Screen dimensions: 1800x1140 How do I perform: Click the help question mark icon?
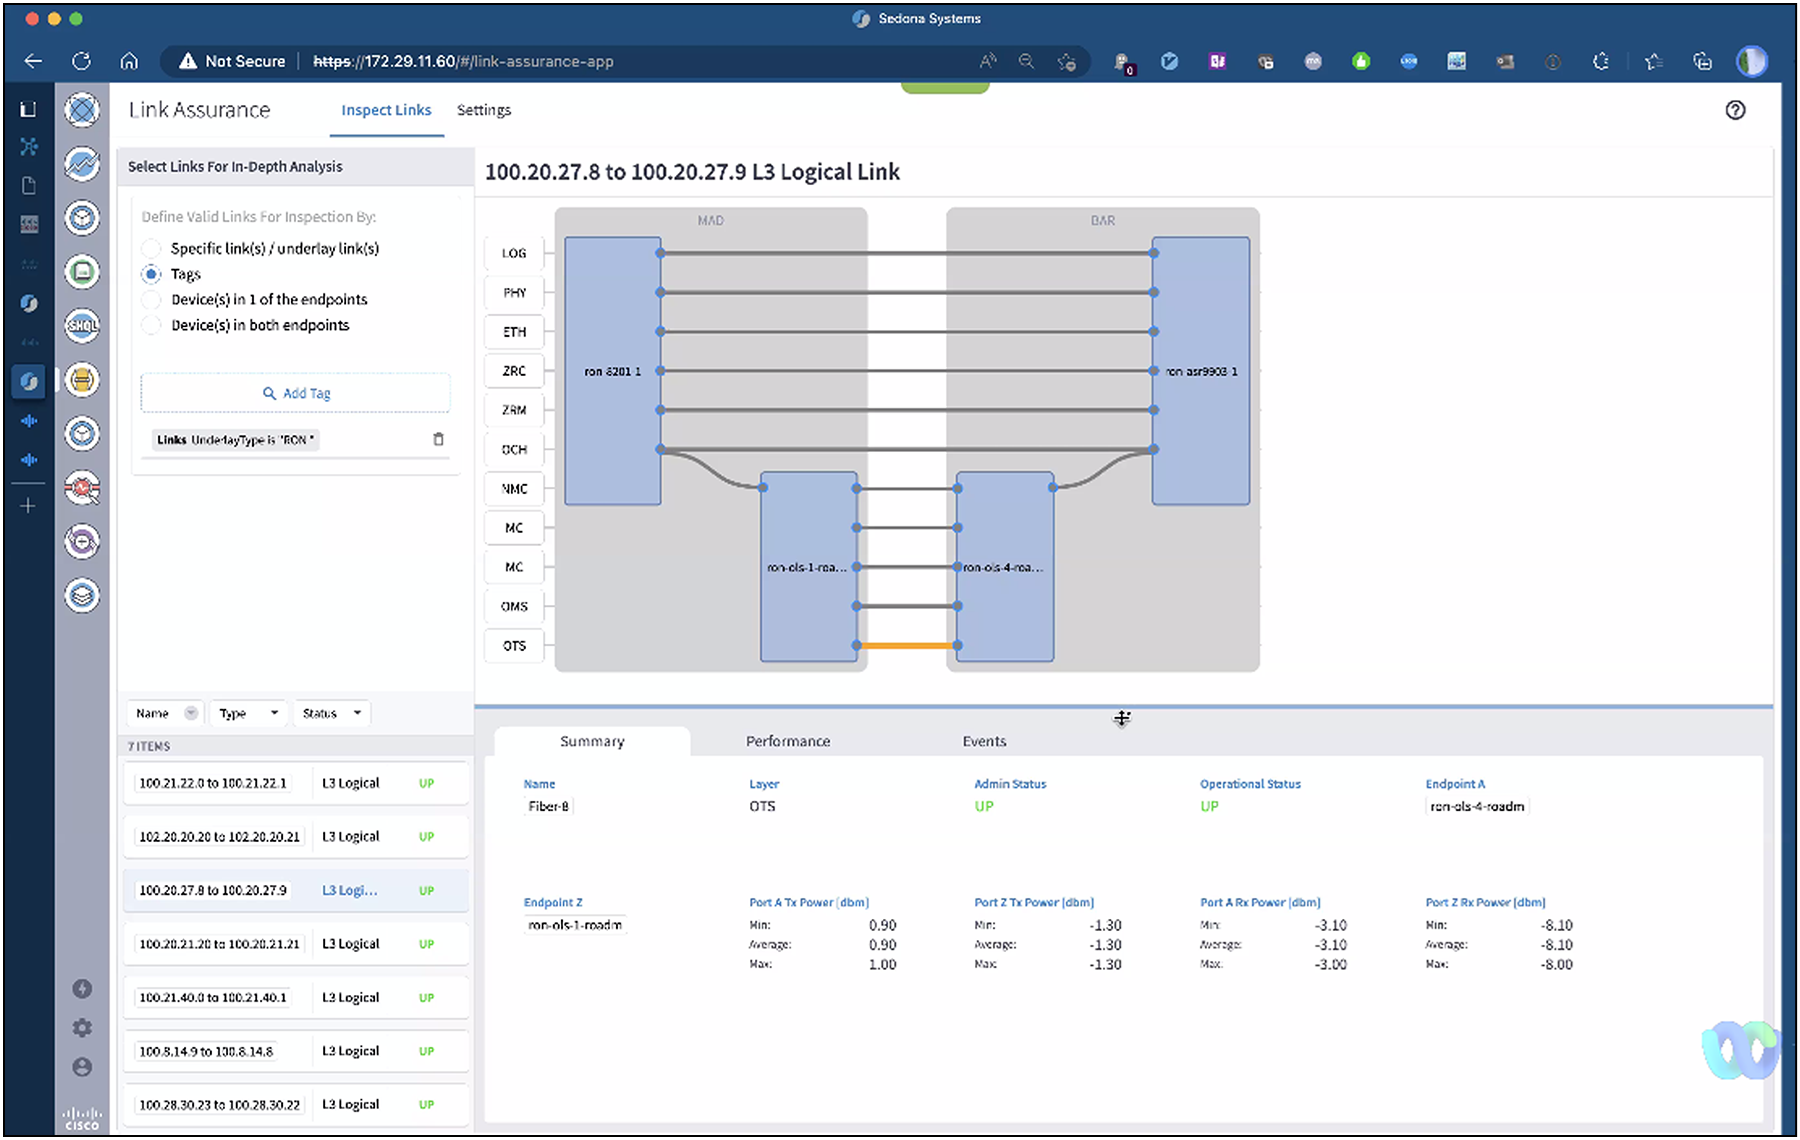1735,110
